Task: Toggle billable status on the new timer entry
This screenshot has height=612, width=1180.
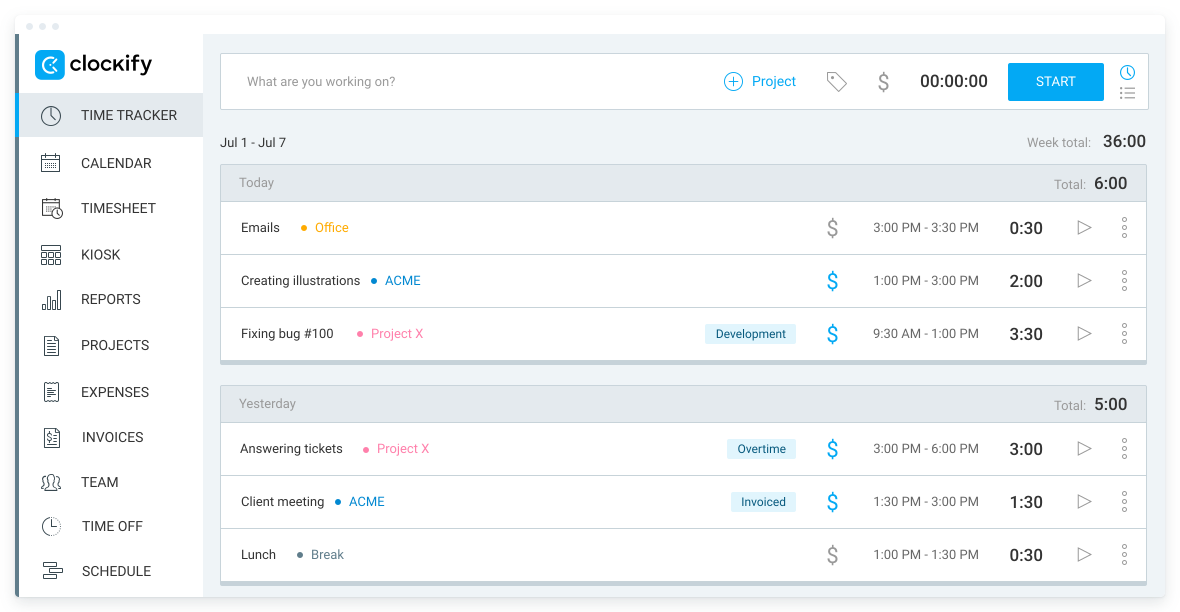Action: click(883, 81)
